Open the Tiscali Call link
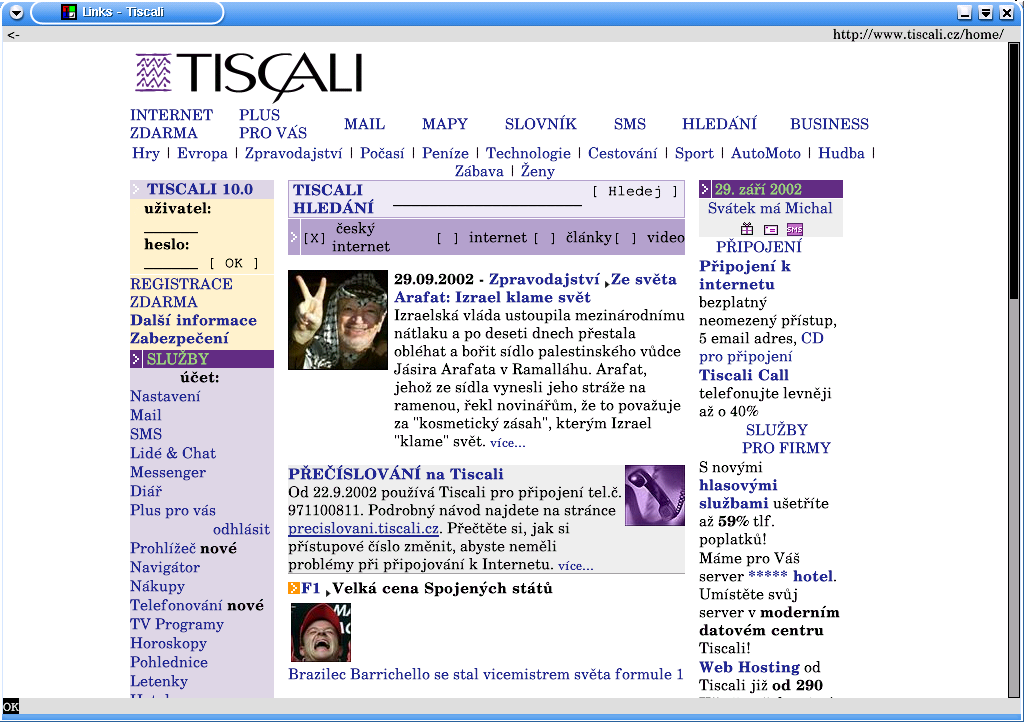 tap(744, 375)
